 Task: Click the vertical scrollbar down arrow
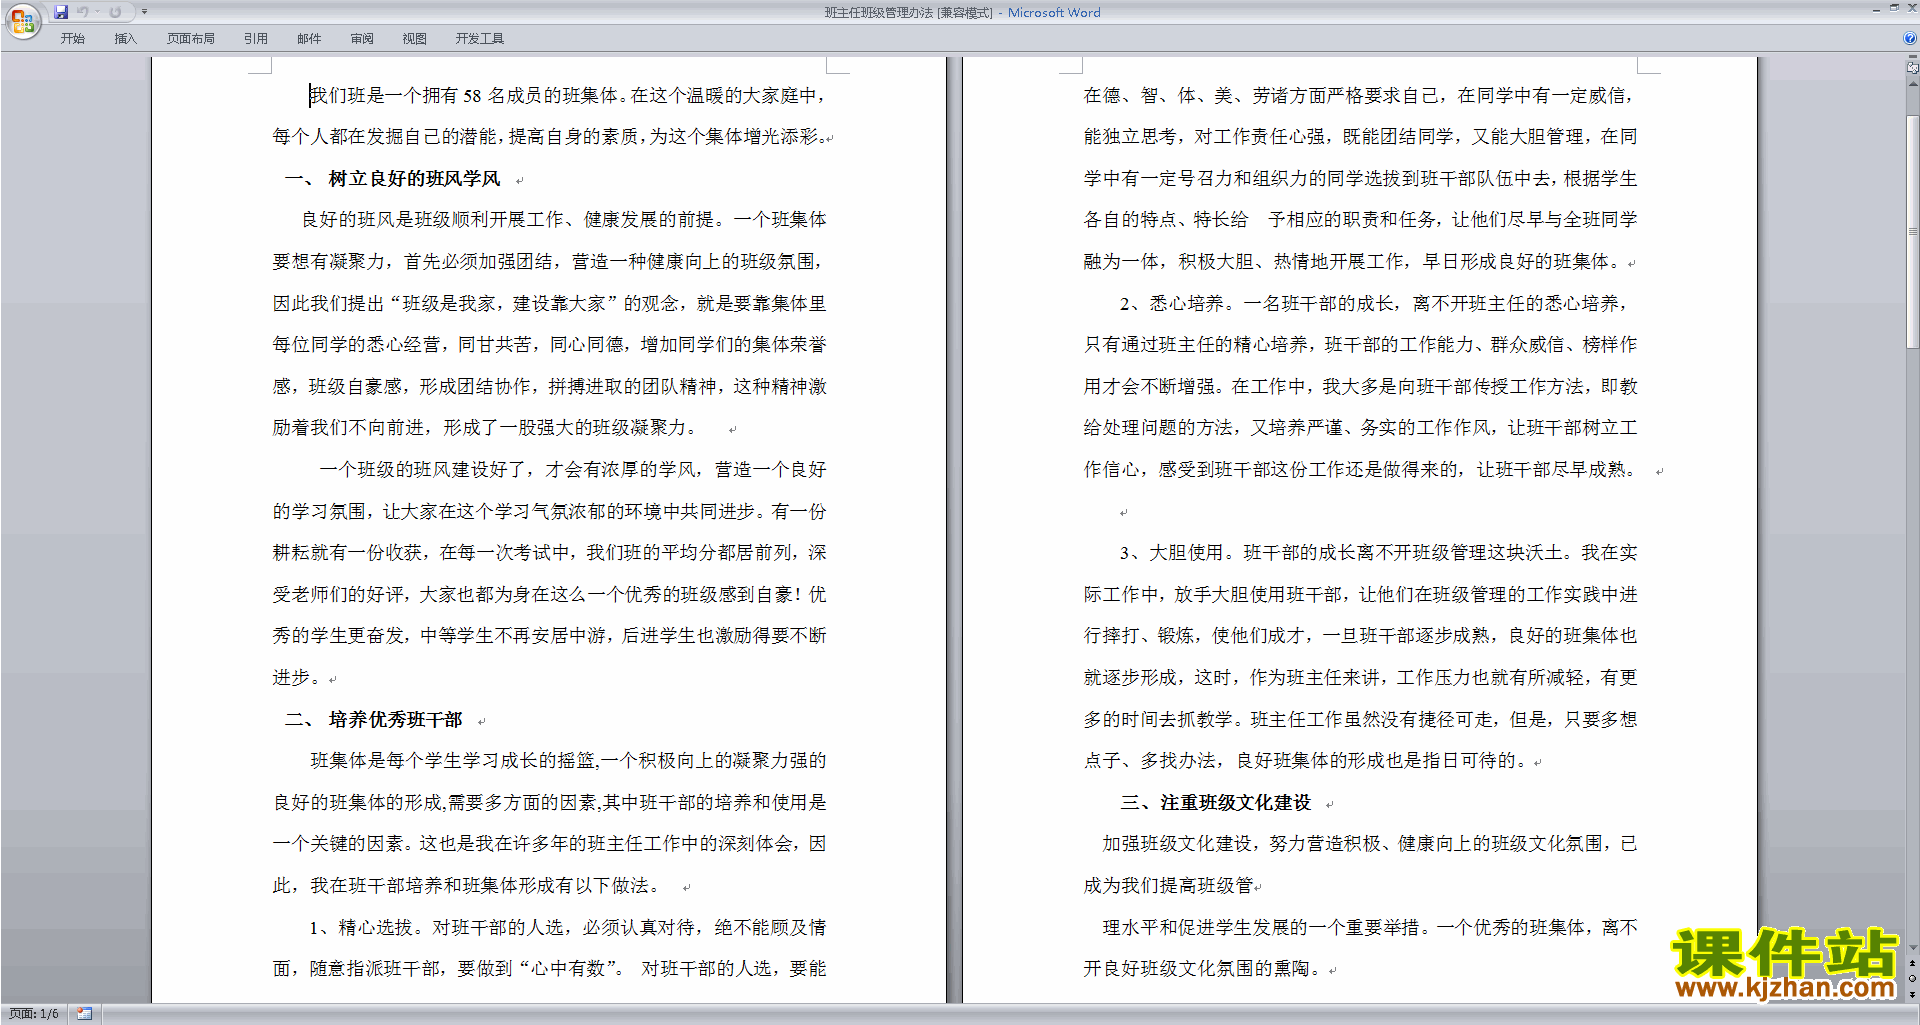1912,947
